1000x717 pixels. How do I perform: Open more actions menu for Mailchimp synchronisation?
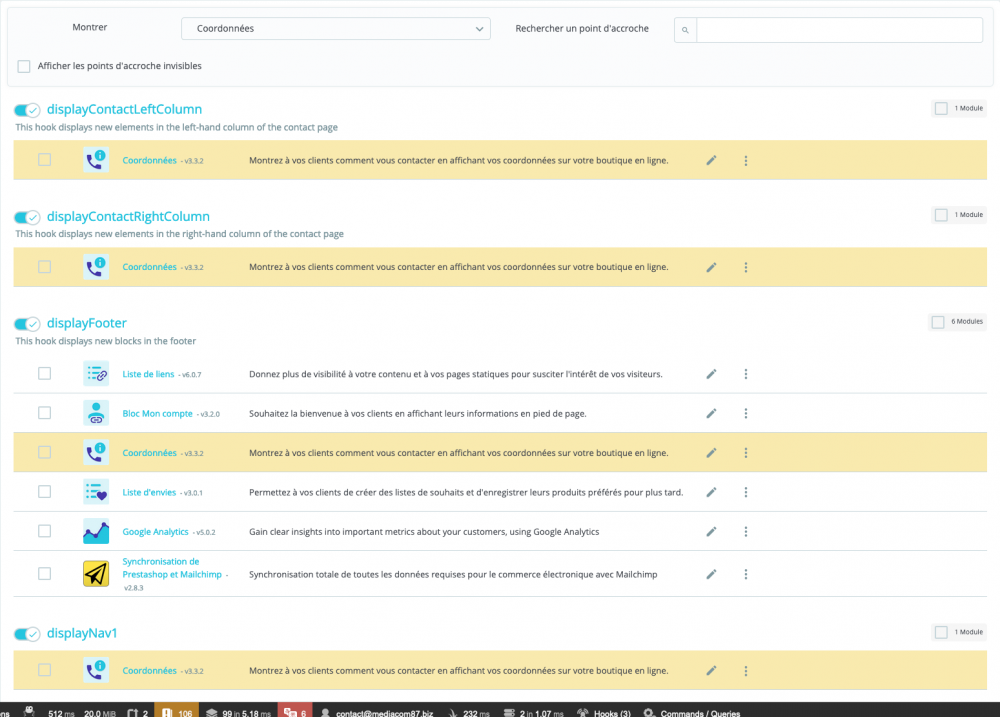(x=746, y=574)
